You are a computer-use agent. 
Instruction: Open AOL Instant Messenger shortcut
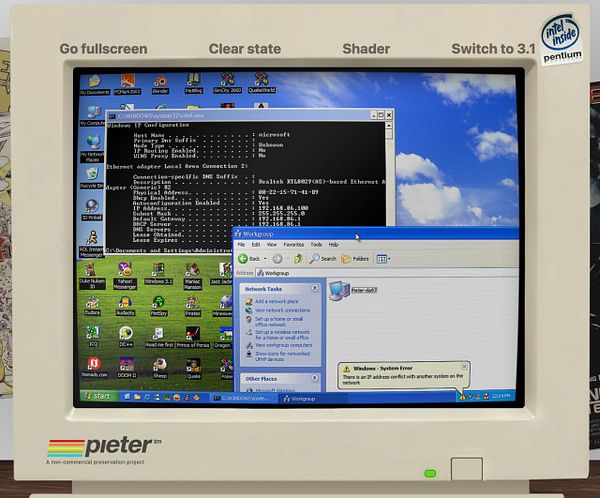[91, 244]
